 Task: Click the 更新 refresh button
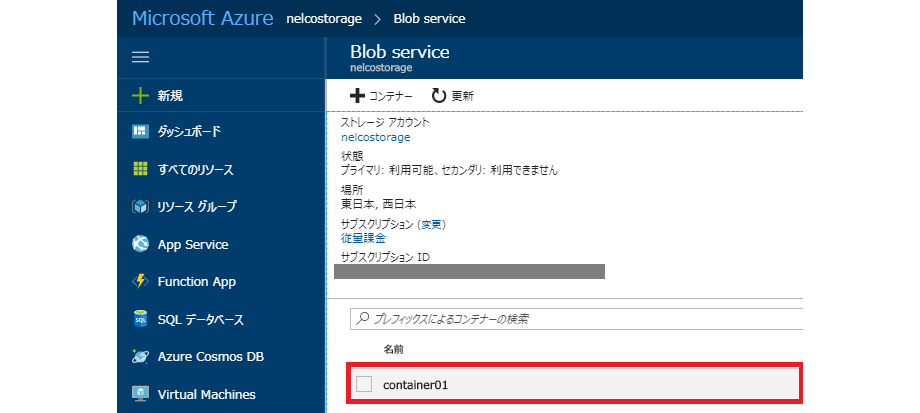click(452, 96)
